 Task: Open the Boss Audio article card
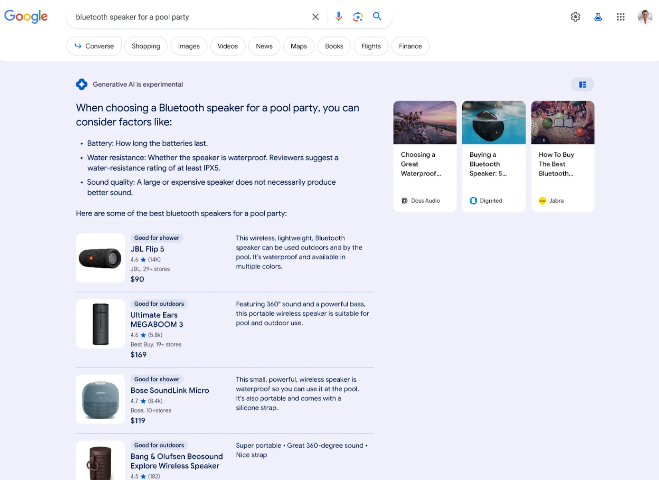[x=425, y=156]
